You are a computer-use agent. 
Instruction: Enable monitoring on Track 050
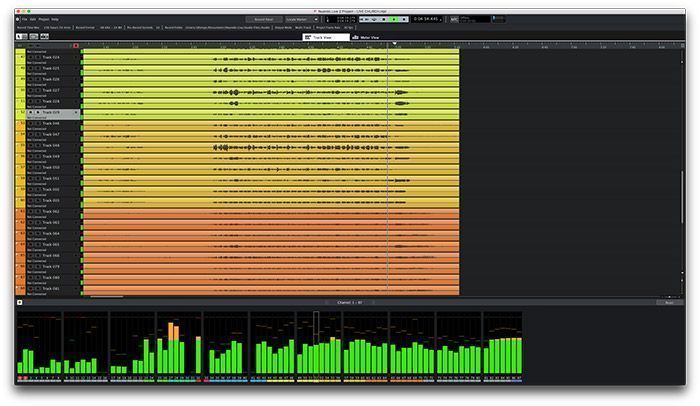point(38,167)
